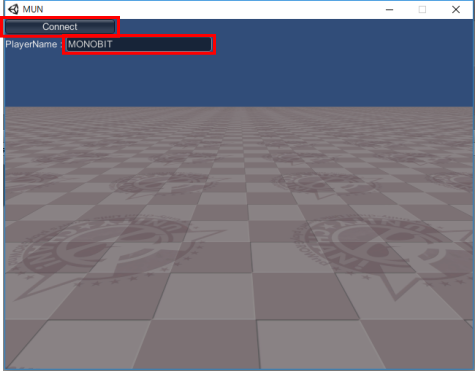Click the horizon line where floor meets sky
Viewport: 475px width, 371px height.
(x=239, y=107)
